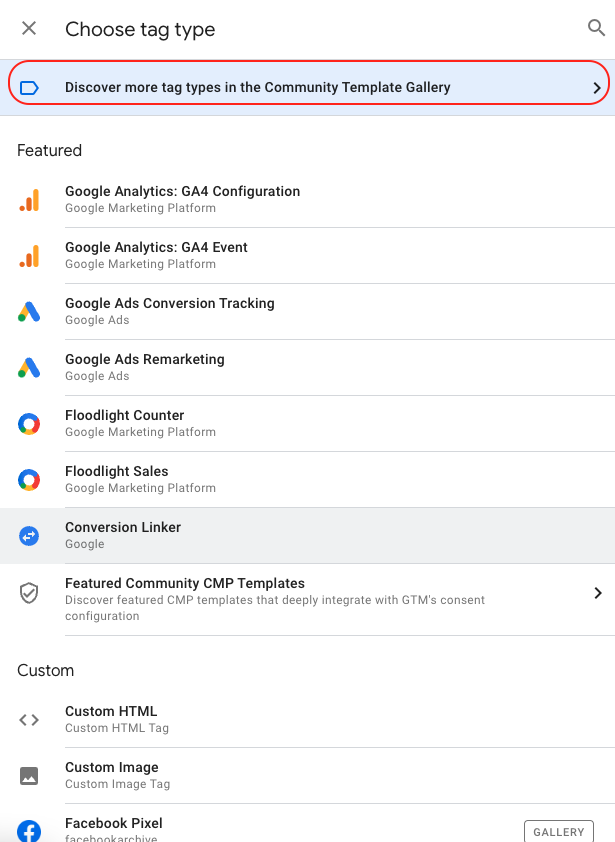This screenshot has height=842, width=615.
Task: Click the Google Ads Remarketing icon
Action: [29, 368]
